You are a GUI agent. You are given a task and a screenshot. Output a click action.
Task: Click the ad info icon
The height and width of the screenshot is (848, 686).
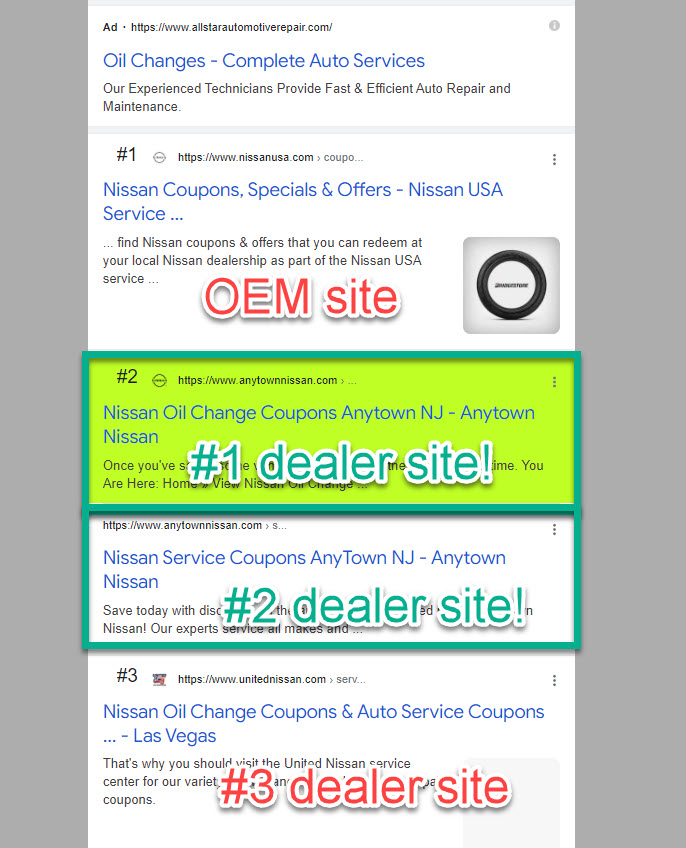pos(554,25)
